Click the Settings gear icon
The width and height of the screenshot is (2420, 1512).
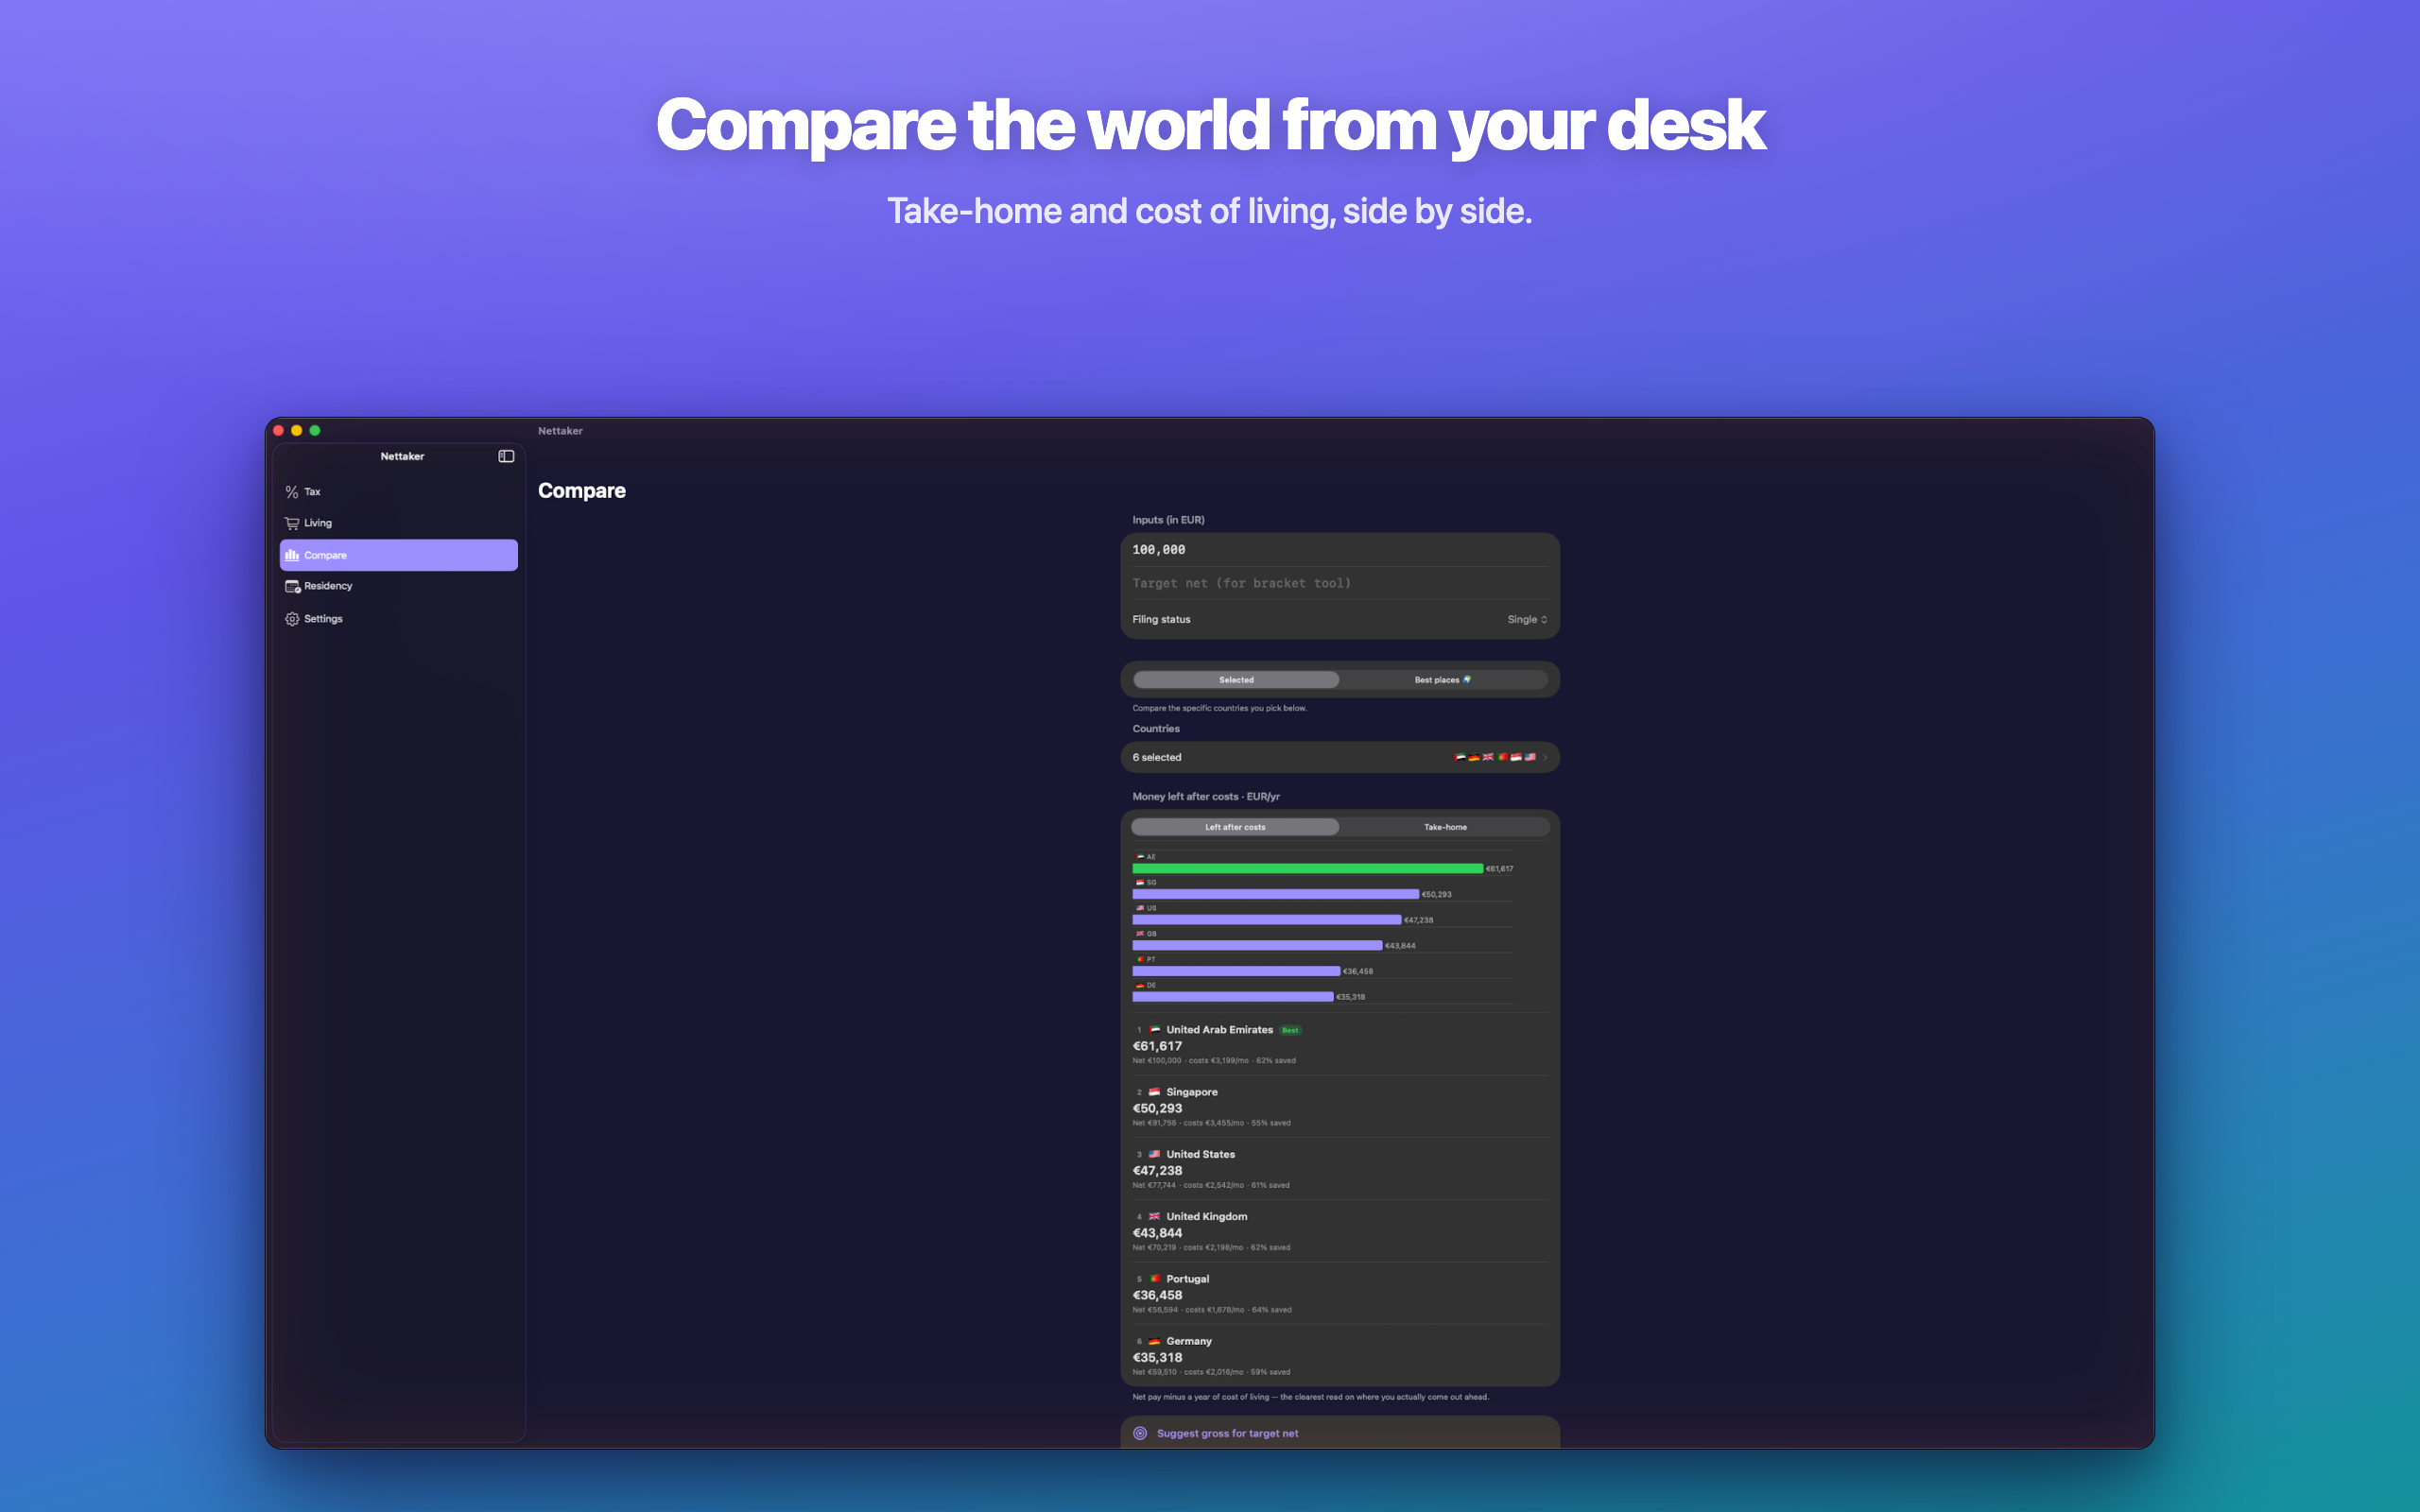(x=292, y=619)
